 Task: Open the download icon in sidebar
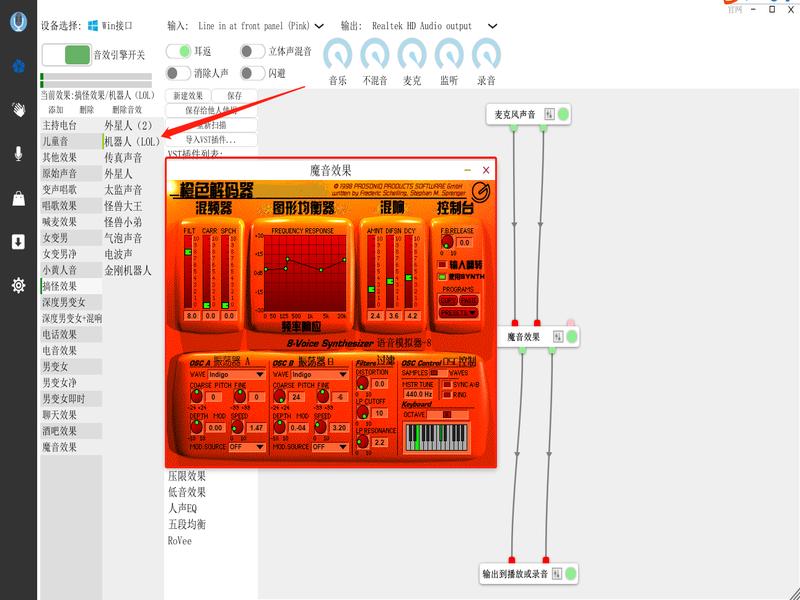(x=18, y=242)
